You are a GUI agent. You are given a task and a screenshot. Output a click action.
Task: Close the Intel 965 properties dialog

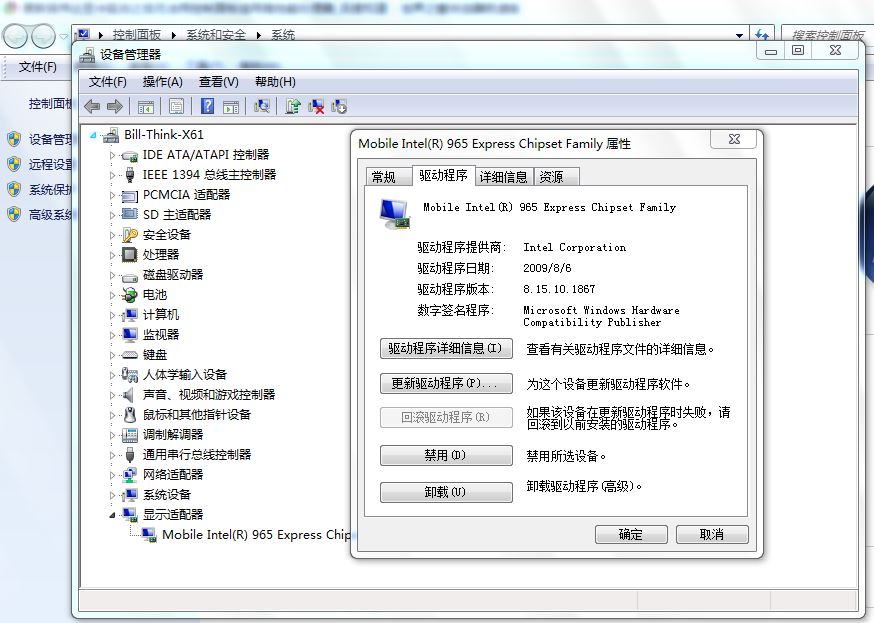[x=734, y=139]
